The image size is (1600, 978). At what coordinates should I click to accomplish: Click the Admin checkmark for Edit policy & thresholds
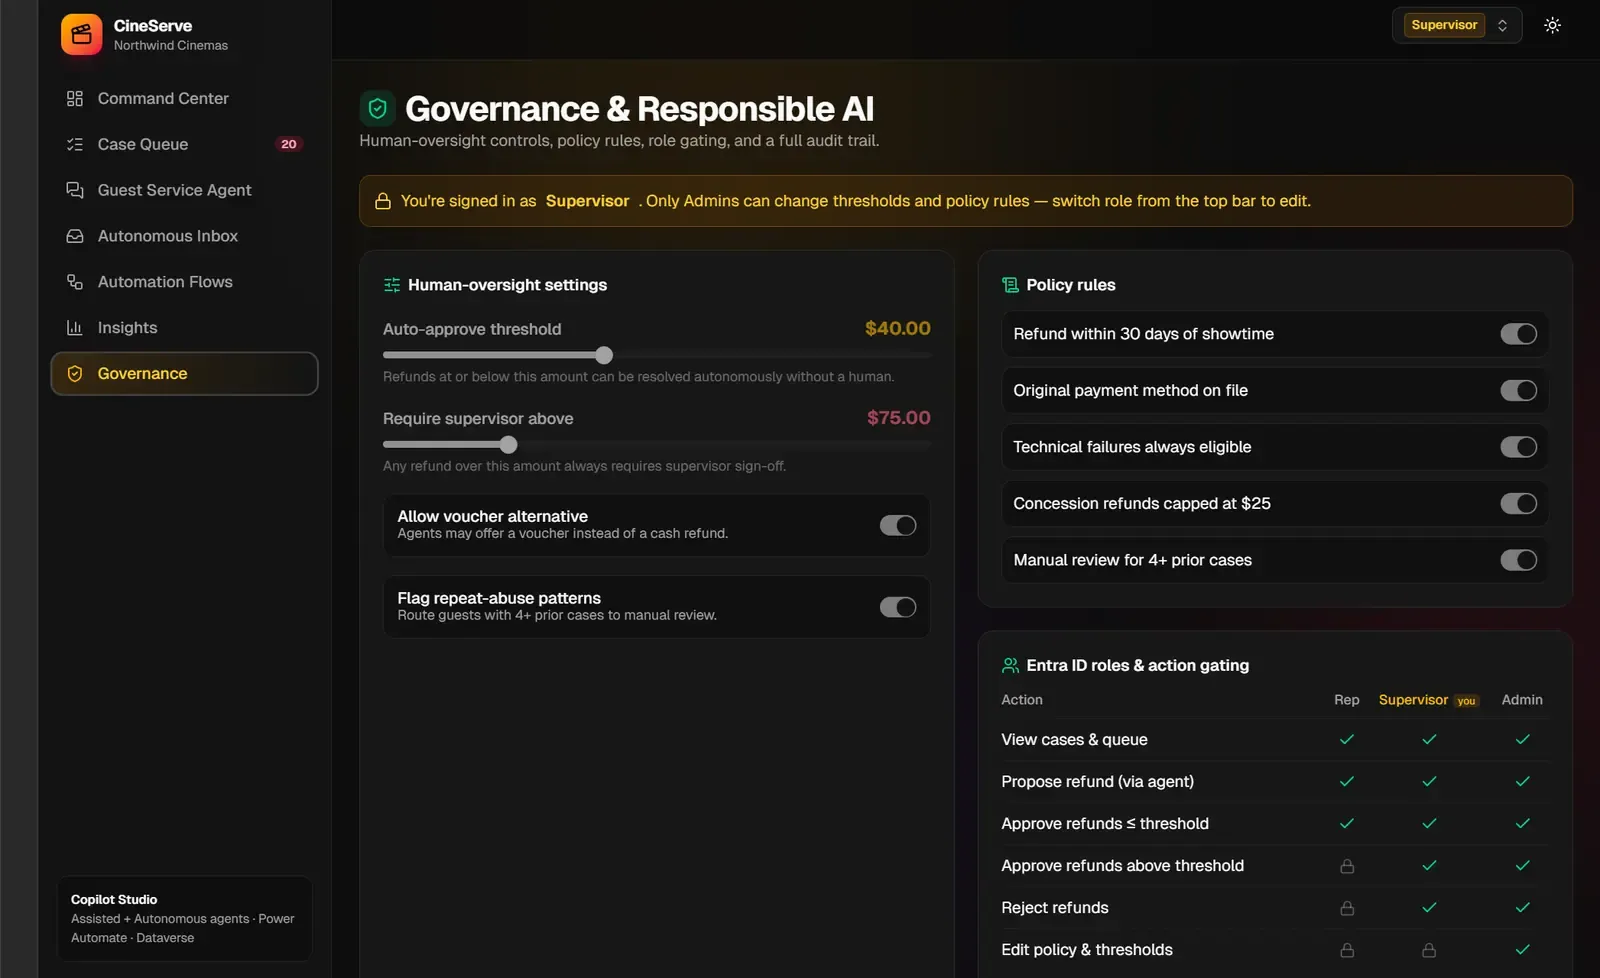tap(1522, 950)
